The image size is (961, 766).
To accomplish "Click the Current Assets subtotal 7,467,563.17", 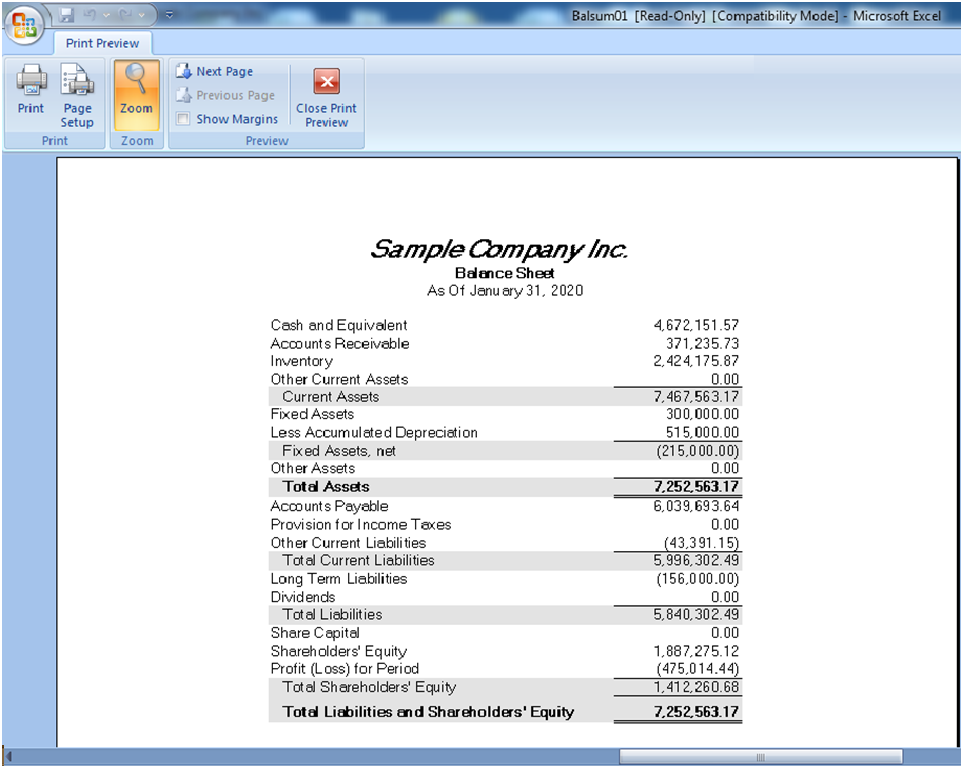I will (x=696, y=397).
